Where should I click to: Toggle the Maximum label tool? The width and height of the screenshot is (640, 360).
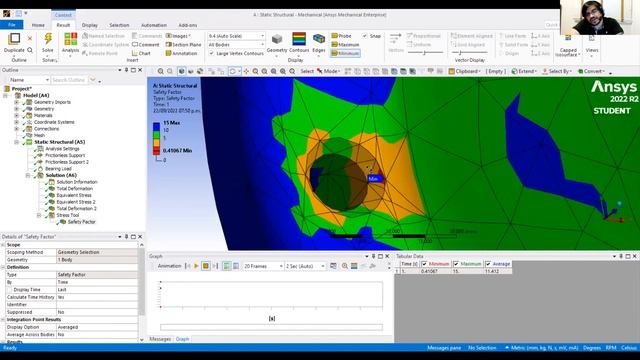coord(345,44)
